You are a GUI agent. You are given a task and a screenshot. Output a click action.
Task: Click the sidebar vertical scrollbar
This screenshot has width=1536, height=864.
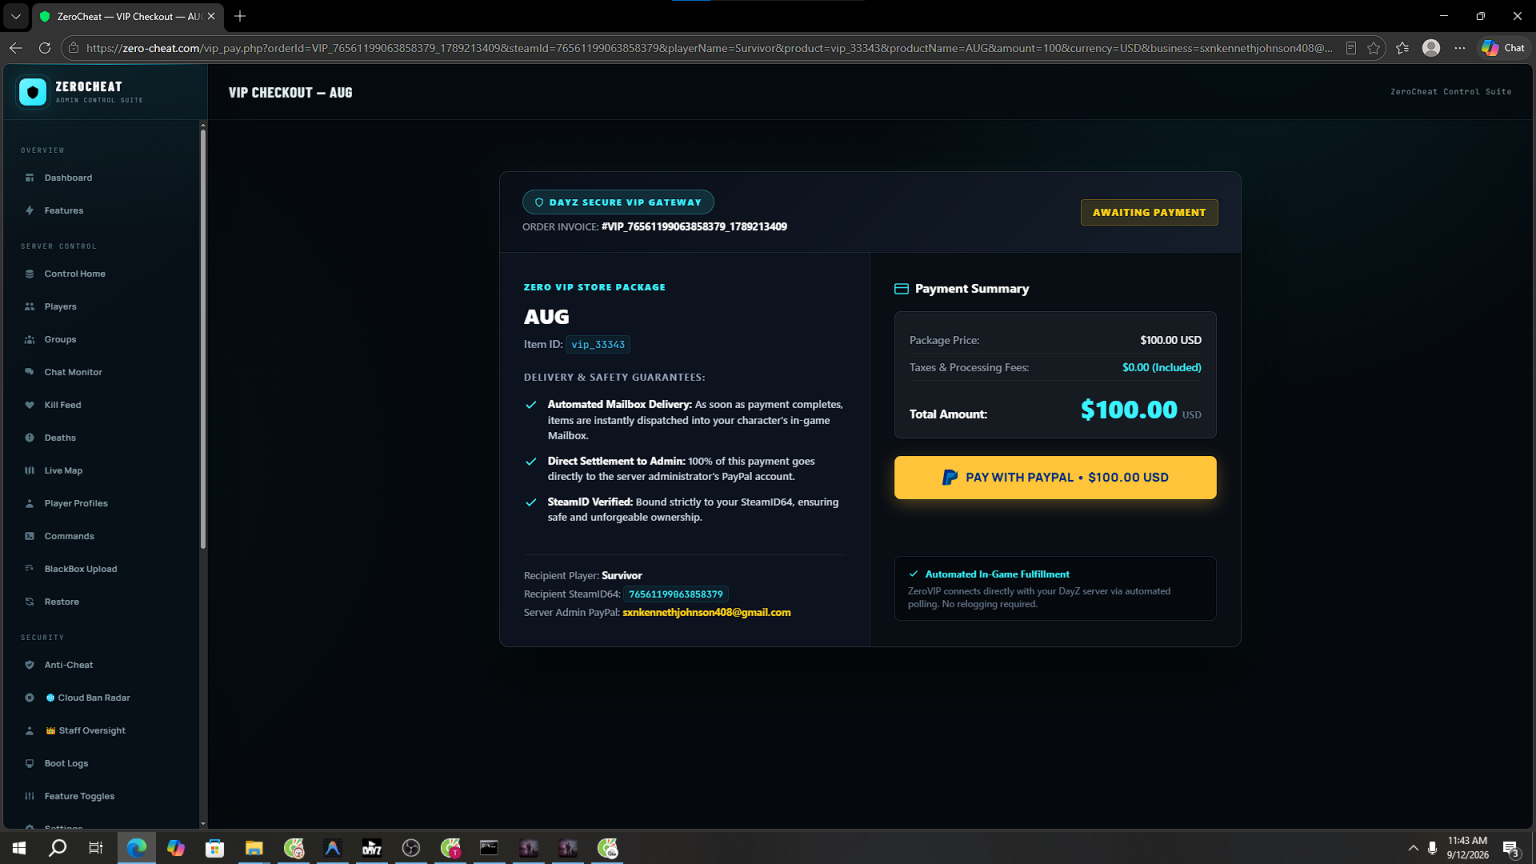click(x=203, y=340)
